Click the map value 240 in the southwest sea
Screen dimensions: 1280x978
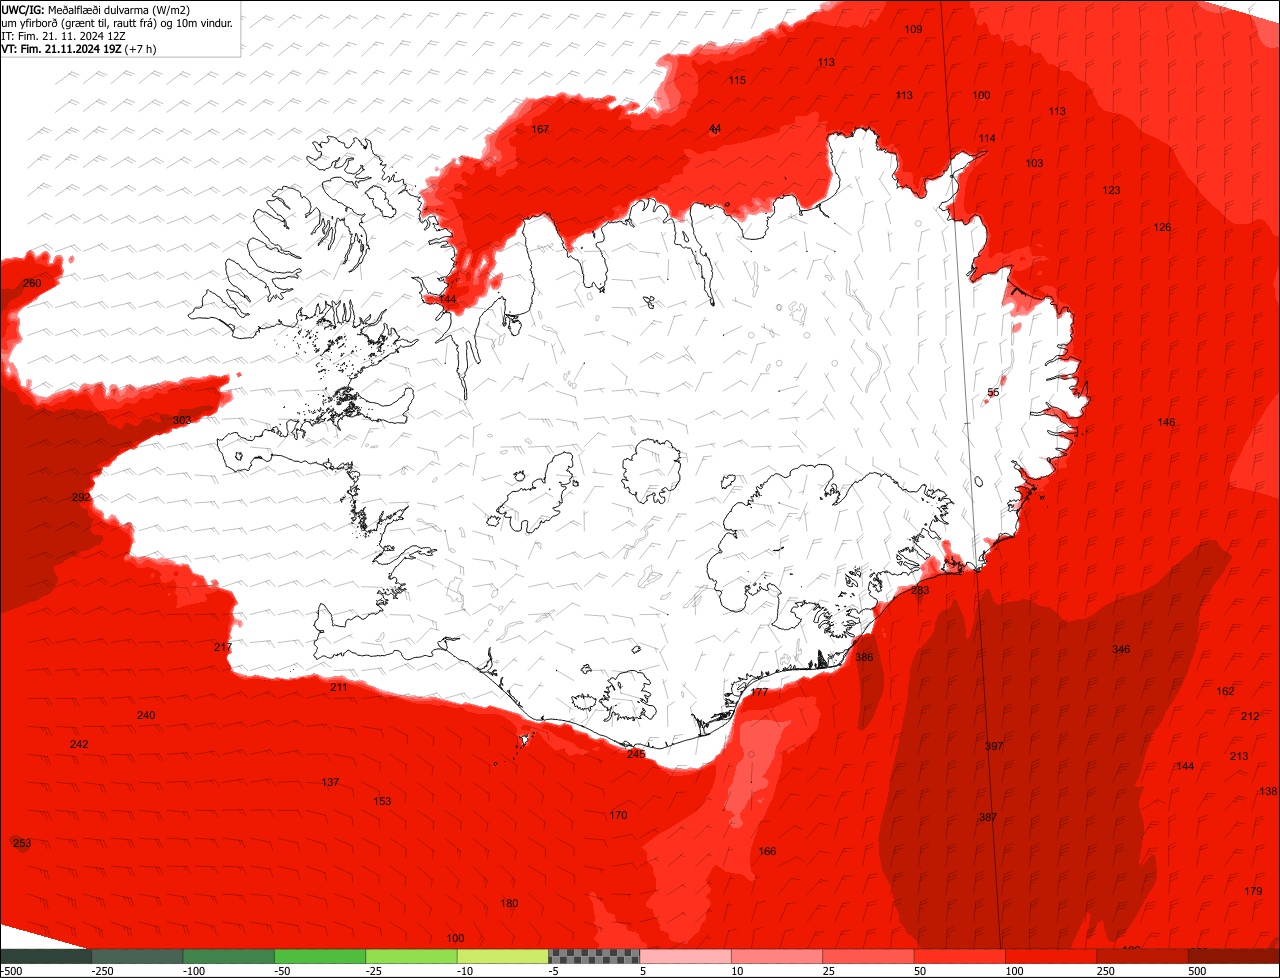tap(146, 715)
